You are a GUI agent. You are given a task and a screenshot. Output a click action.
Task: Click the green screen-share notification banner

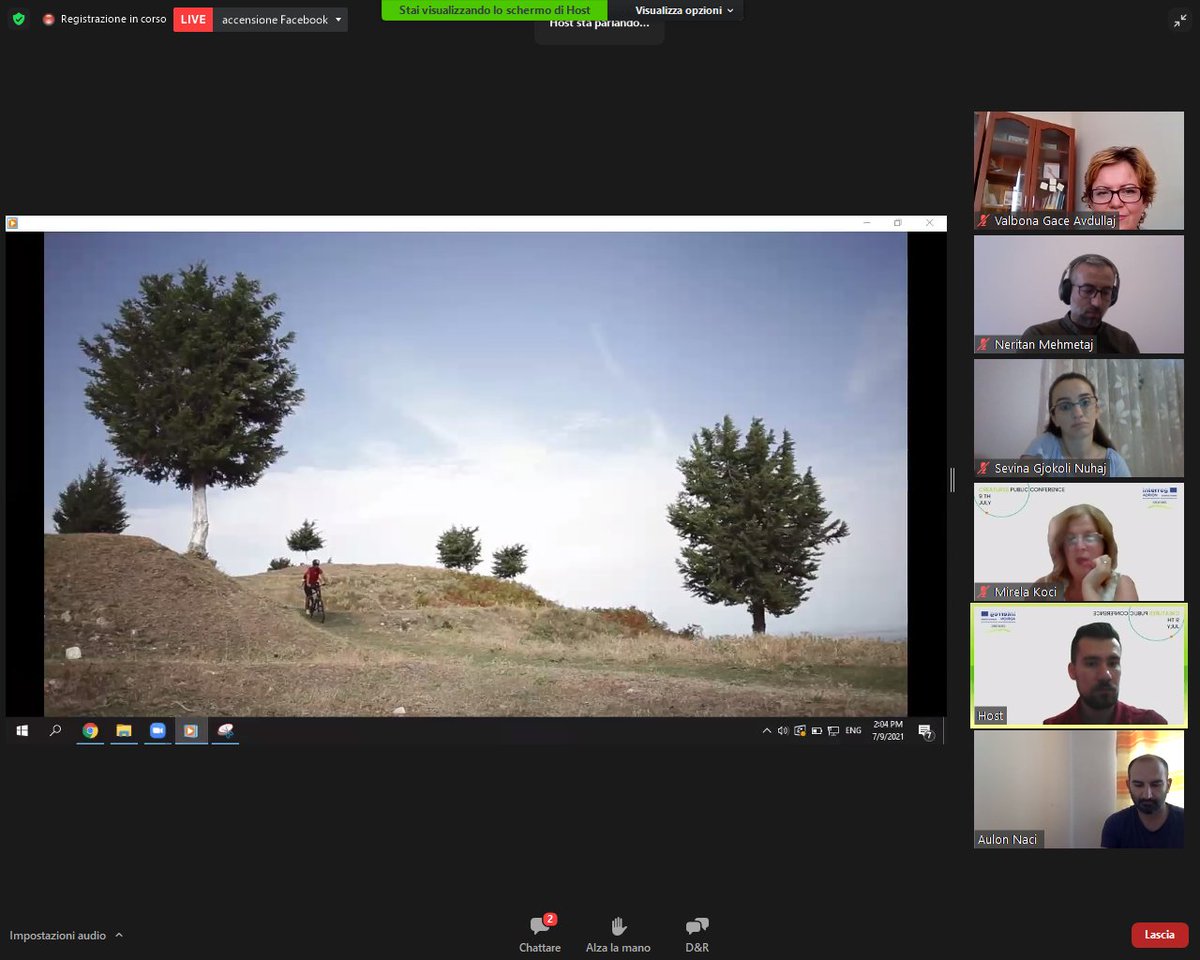point(494,10)
